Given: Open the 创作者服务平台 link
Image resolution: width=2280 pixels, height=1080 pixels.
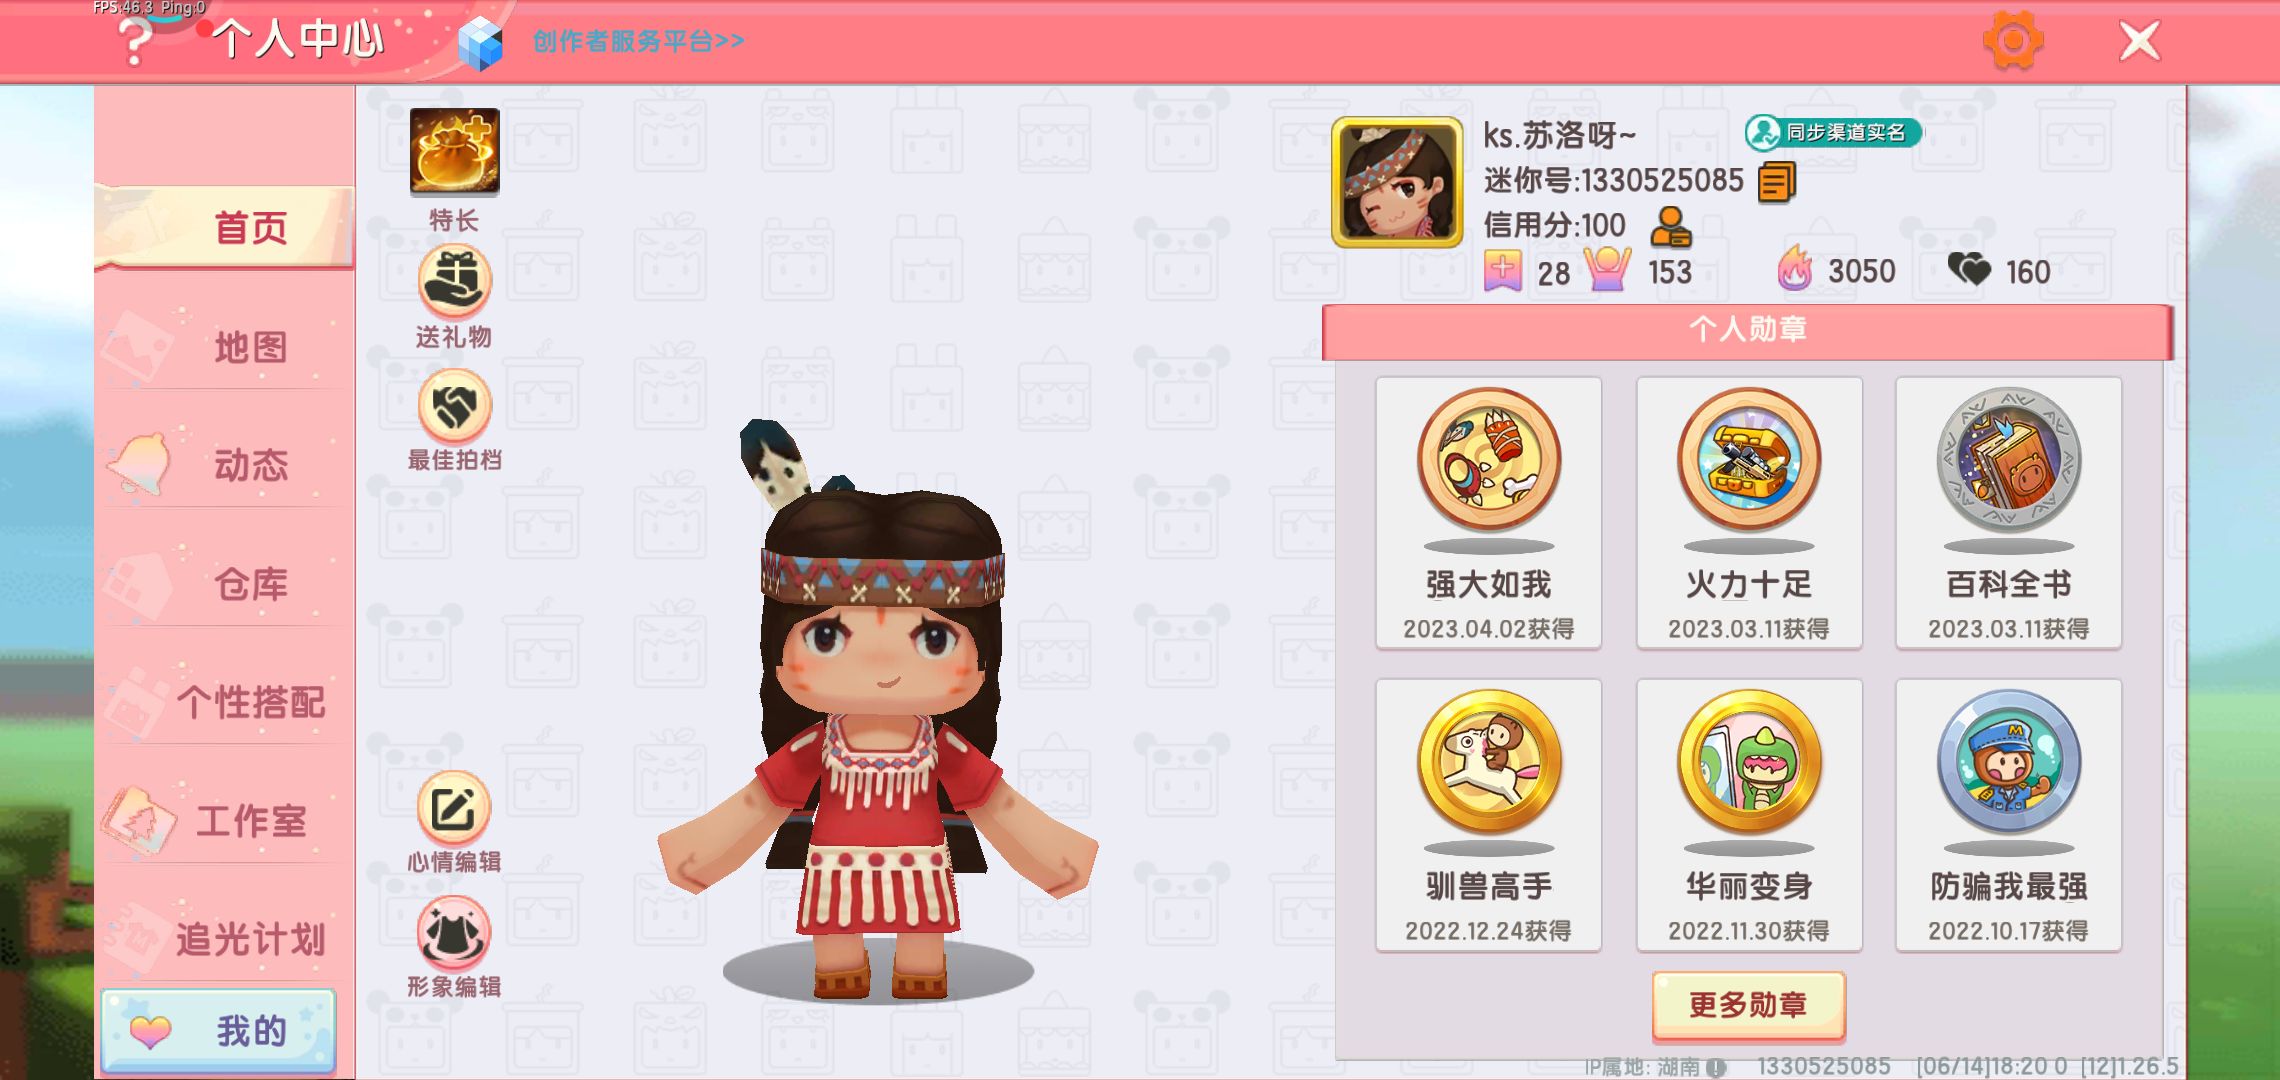Looking at the screenshot, I should [x=638, y=41].
